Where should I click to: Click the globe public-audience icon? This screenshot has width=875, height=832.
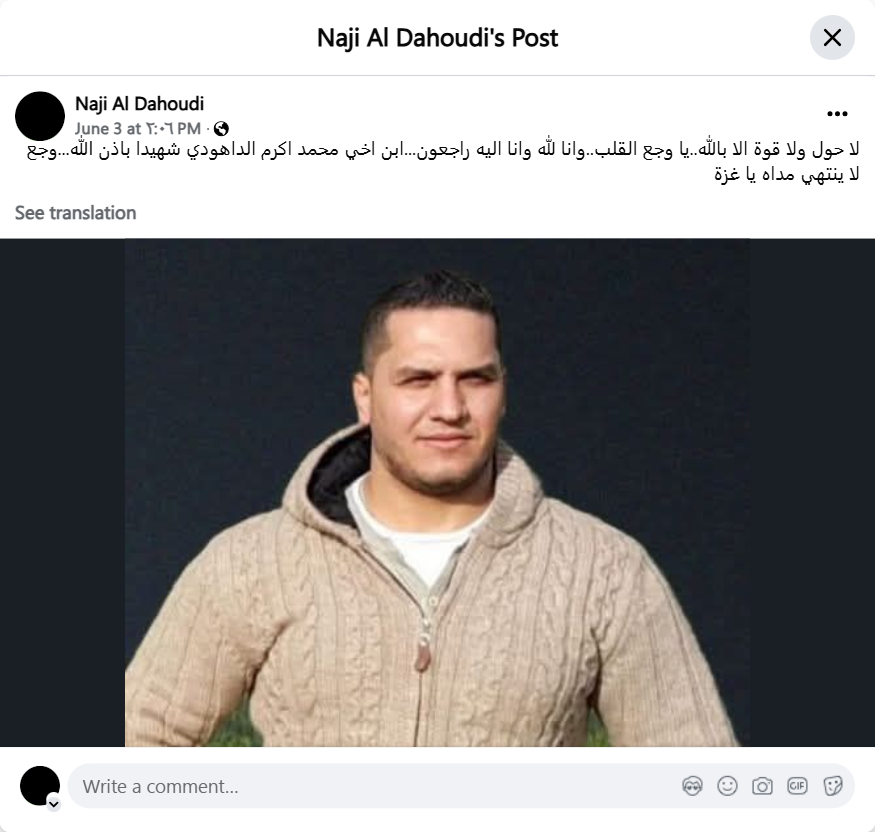click(221, 129)
